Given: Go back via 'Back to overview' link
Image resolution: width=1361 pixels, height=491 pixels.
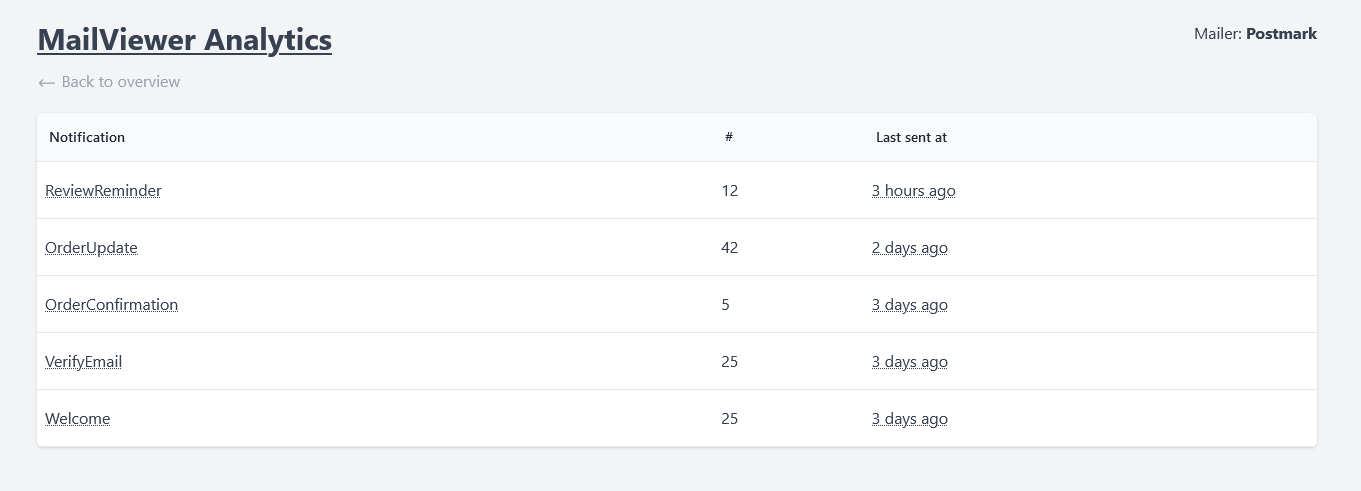Looking at the screenshot, I should (109, 82).
